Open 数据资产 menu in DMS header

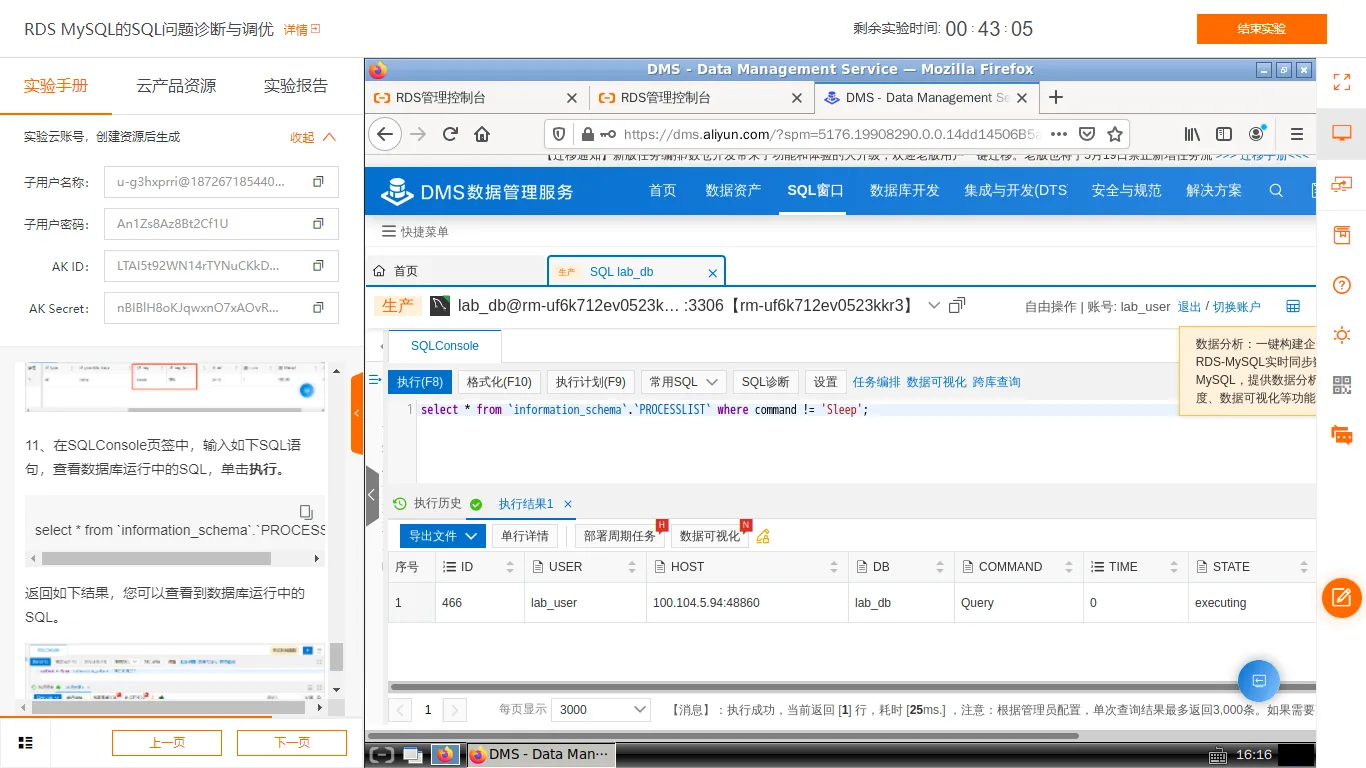coord(733,190)
